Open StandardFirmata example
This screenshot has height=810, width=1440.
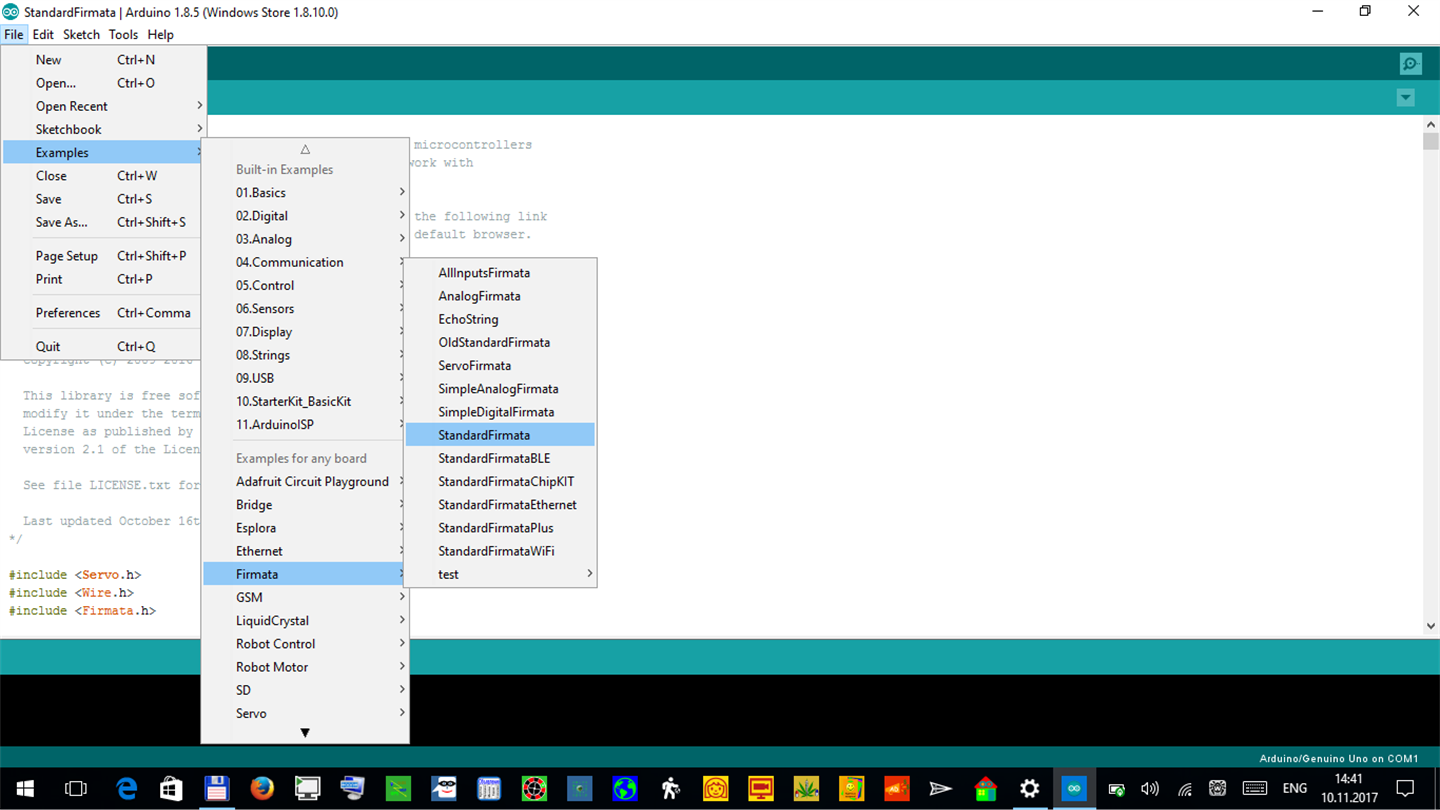(500, 435)
